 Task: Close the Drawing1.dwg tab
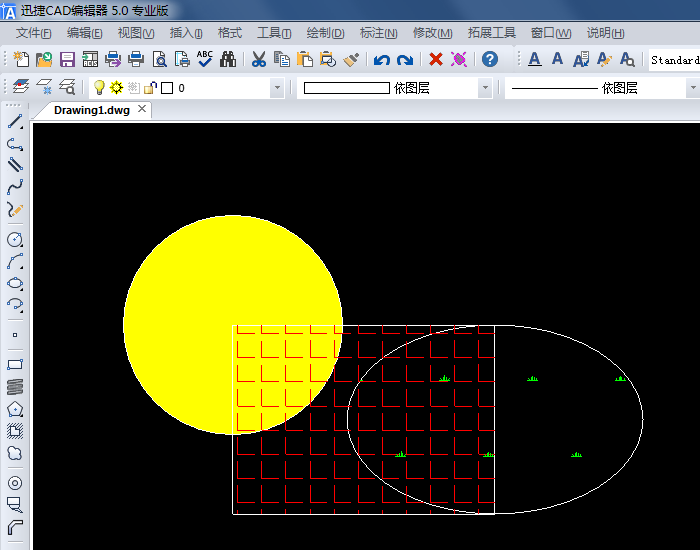click(x=142, y=109)
